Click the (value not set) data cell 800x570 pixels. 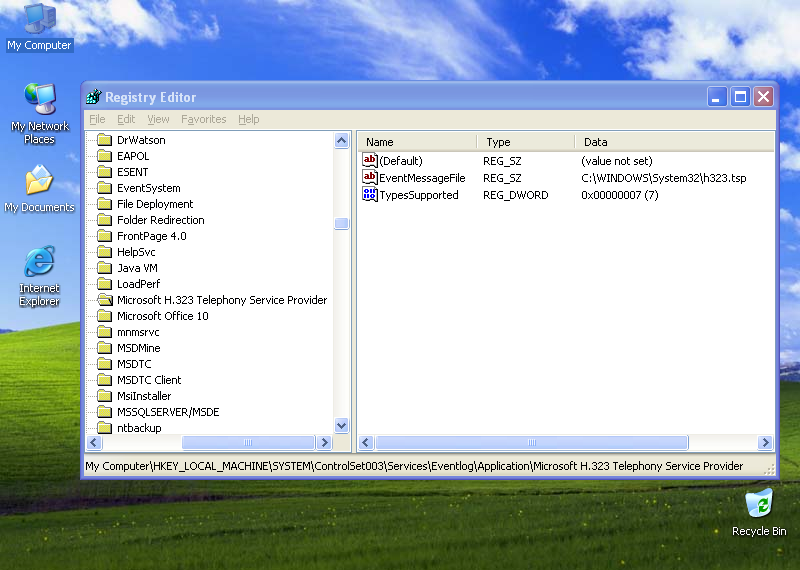pyautogui.click(x=616, y=161)
